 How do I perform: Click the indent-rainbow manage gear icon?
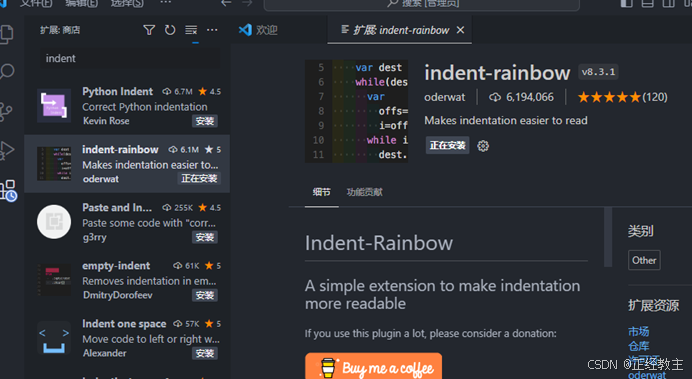click(x=483, y=146)
